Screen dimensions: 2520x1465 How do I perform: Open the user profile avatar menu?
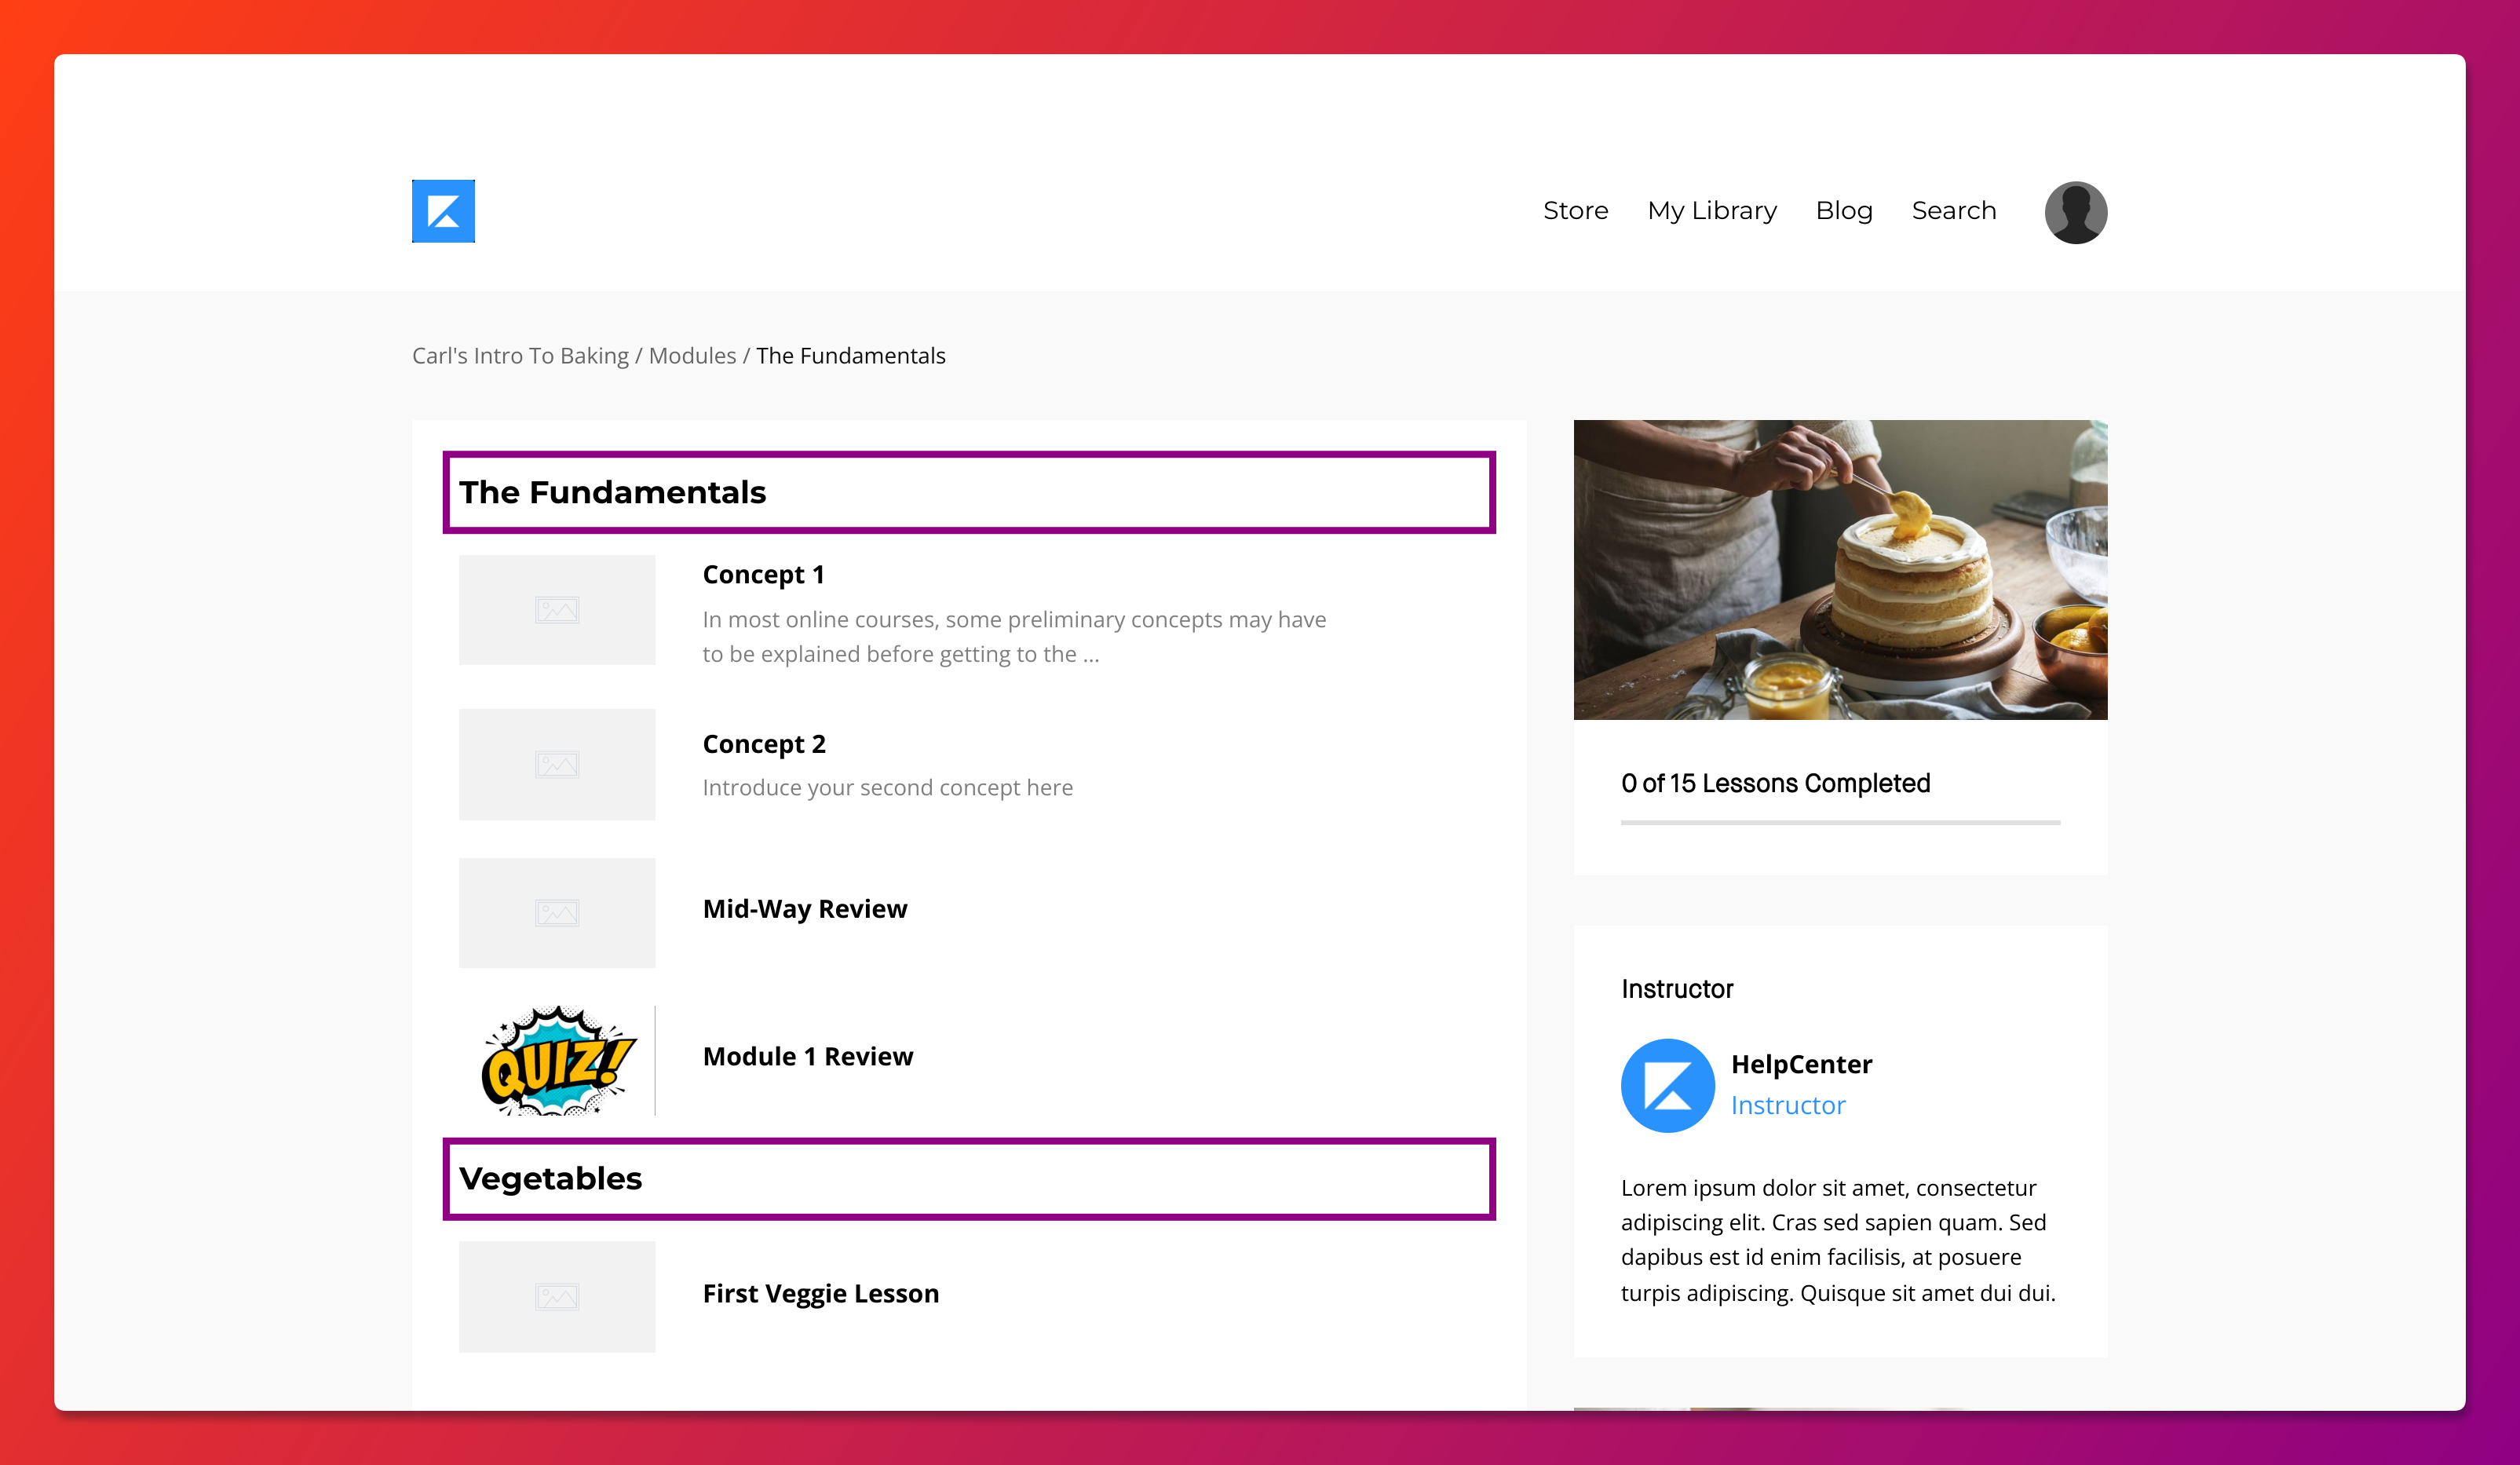click(x=2075, y=212)
